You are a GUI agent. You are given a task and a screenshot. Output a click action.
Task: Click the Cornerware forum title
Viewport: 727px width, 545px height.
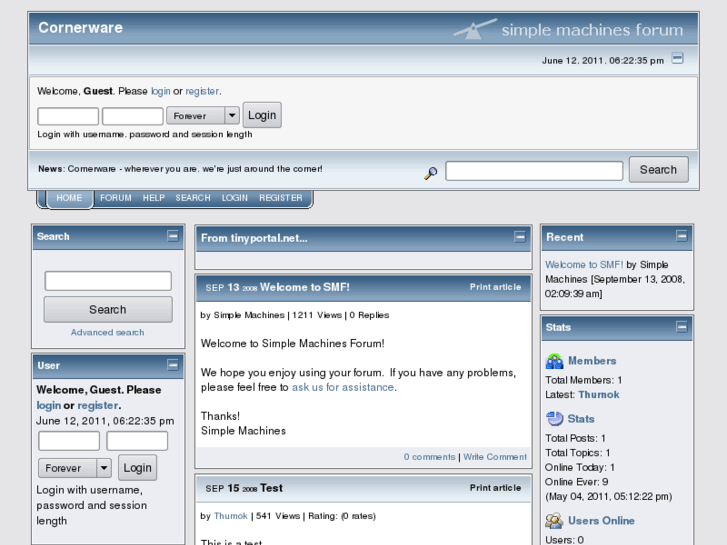click(80, 28)
